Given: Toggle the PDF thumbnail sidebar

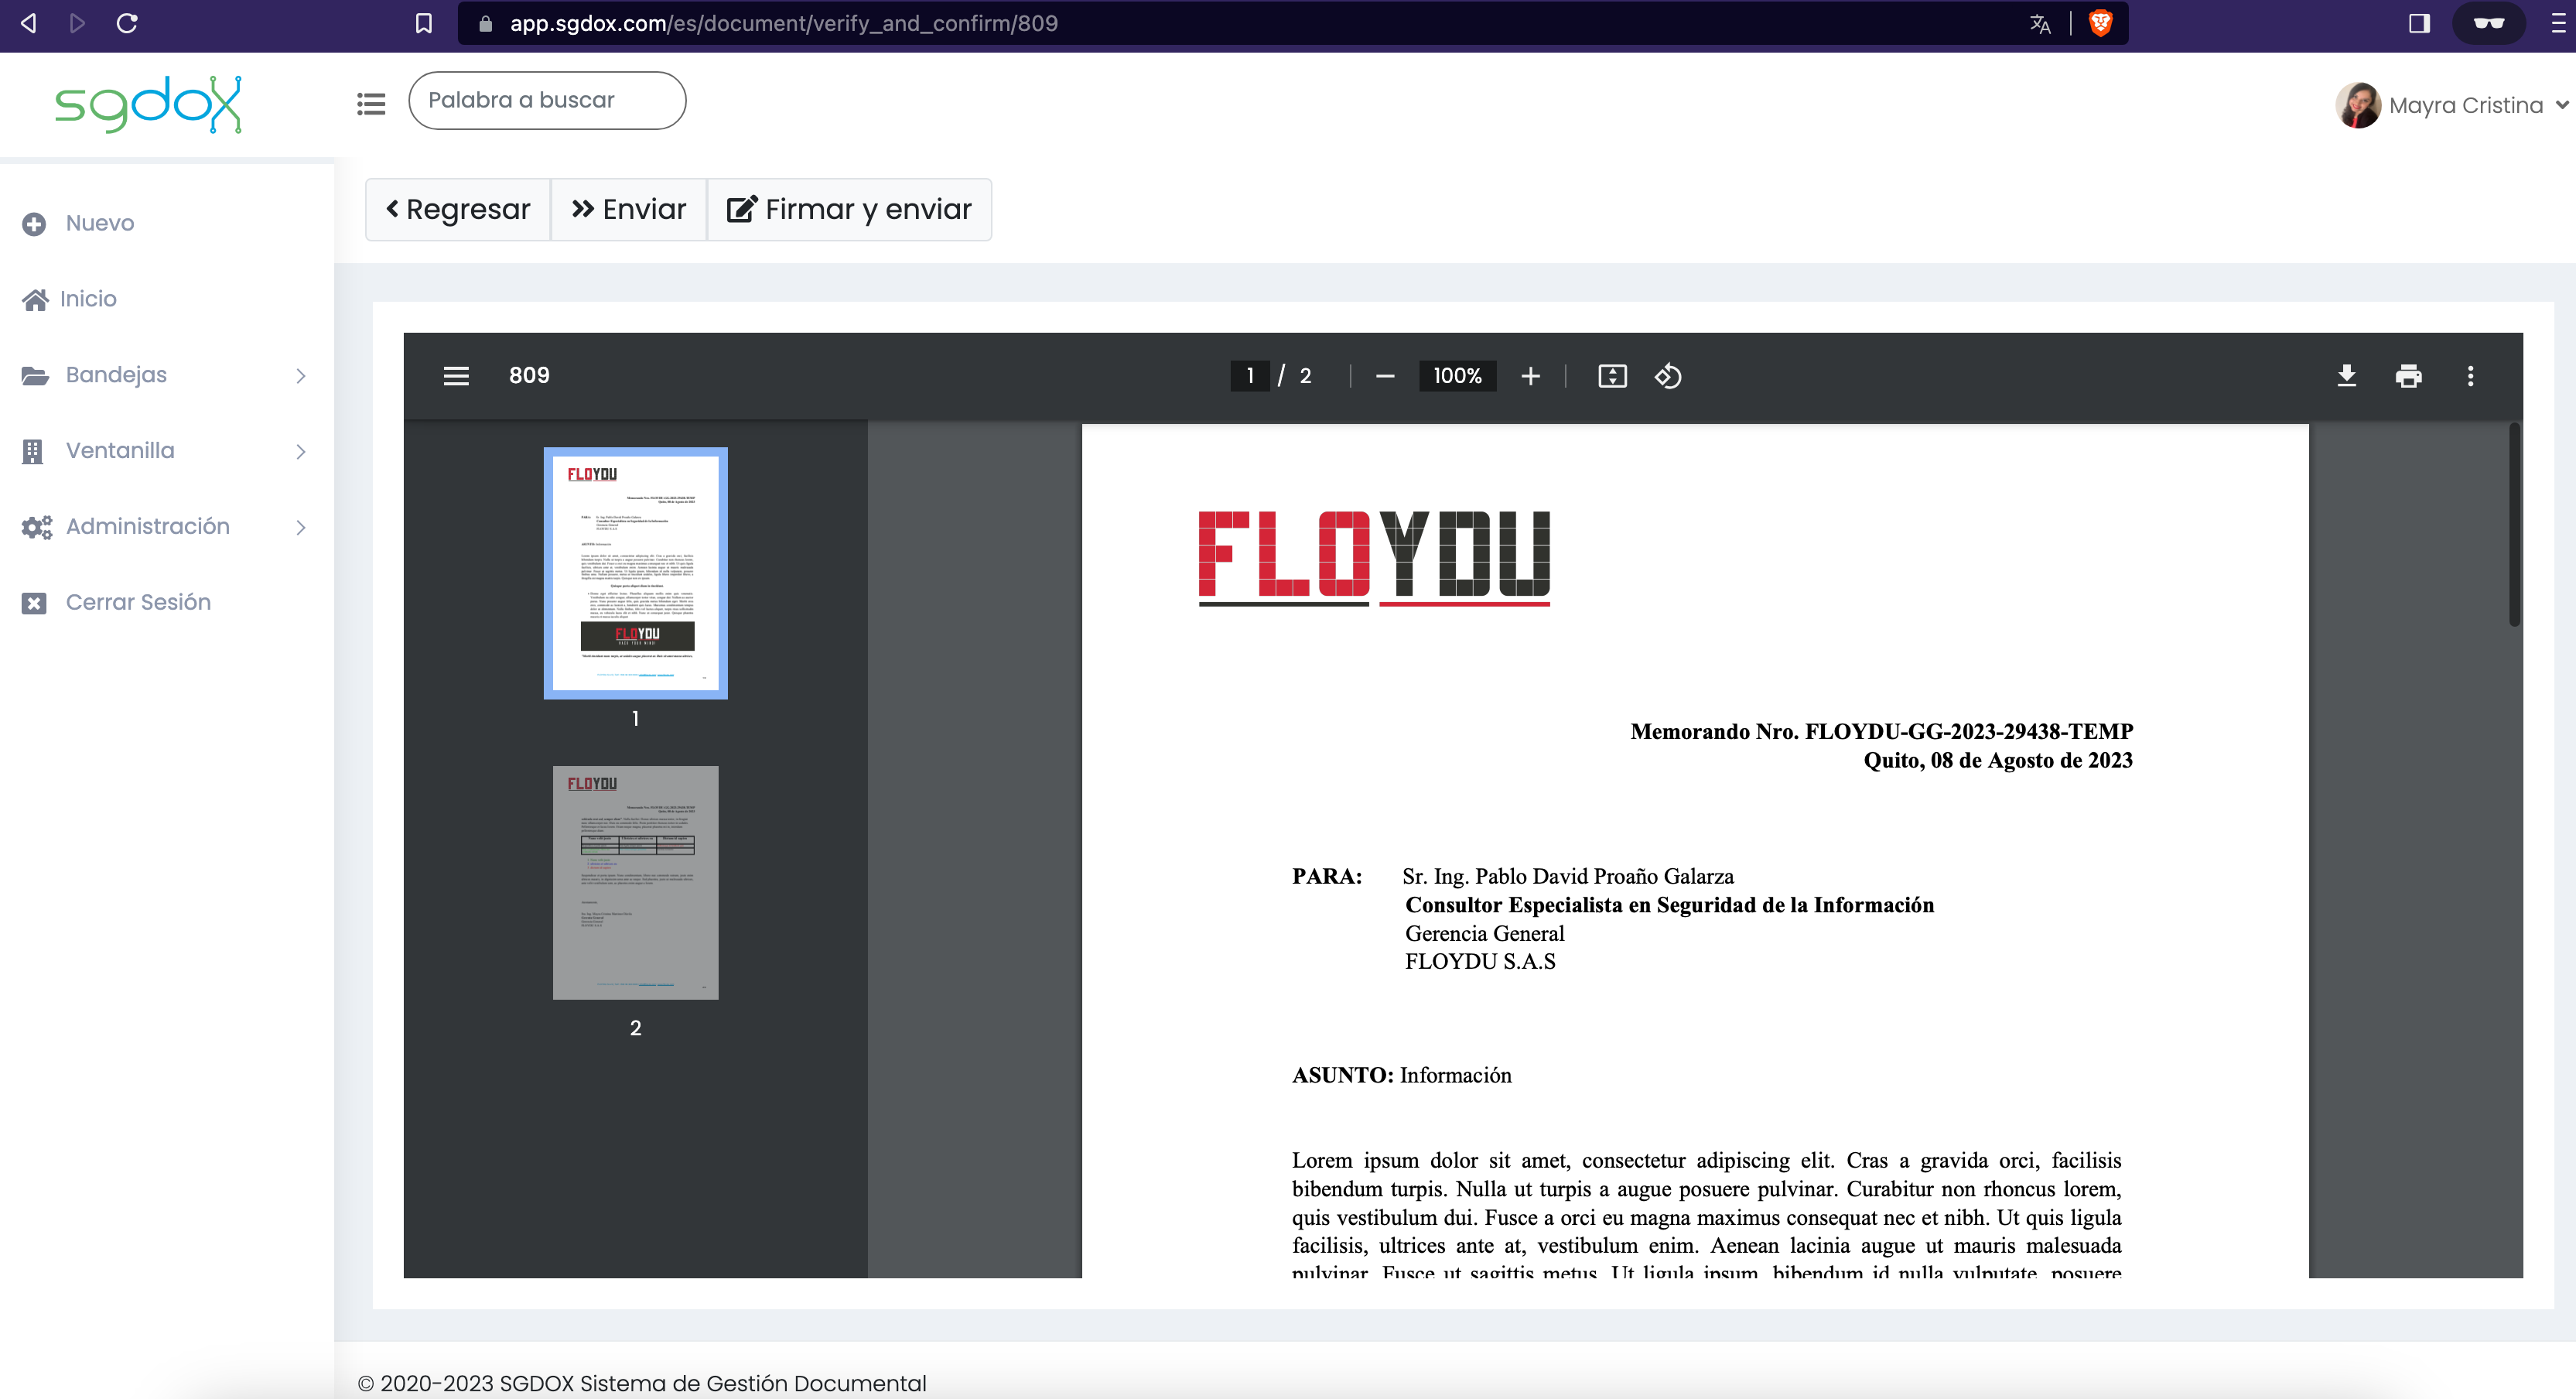Looking at the screenshot, I should click(x=456, y=376).
